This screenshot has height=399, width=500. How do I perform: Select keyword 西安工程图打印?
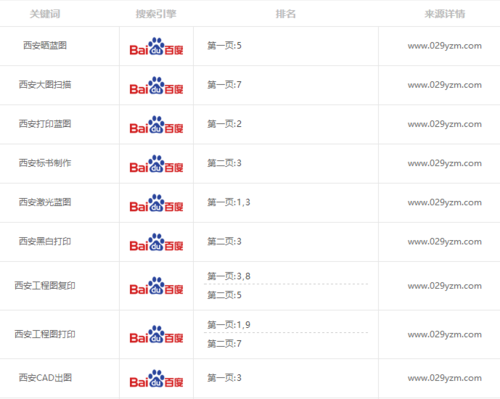[x=45, y=334]
